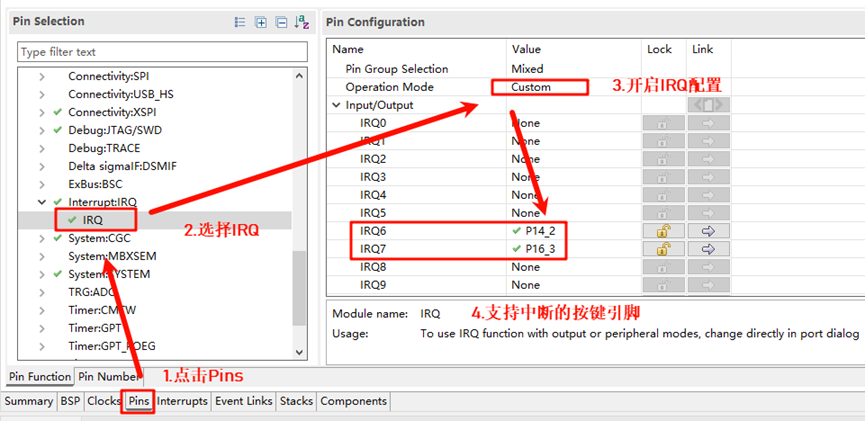The width and height of the screenshot is (865, 421).
Task: Click the disabled lock icon for IRQ9
Action: pos(664,285)
